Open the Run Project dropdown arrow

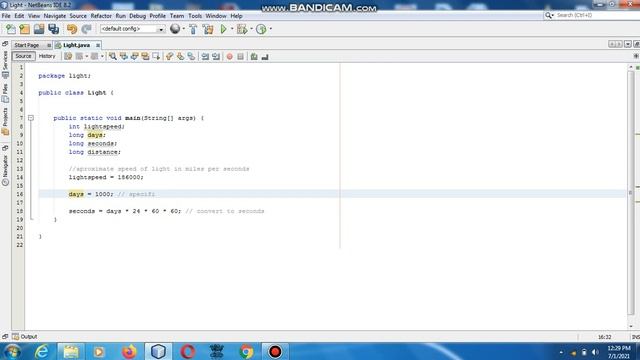coord(232,29)
